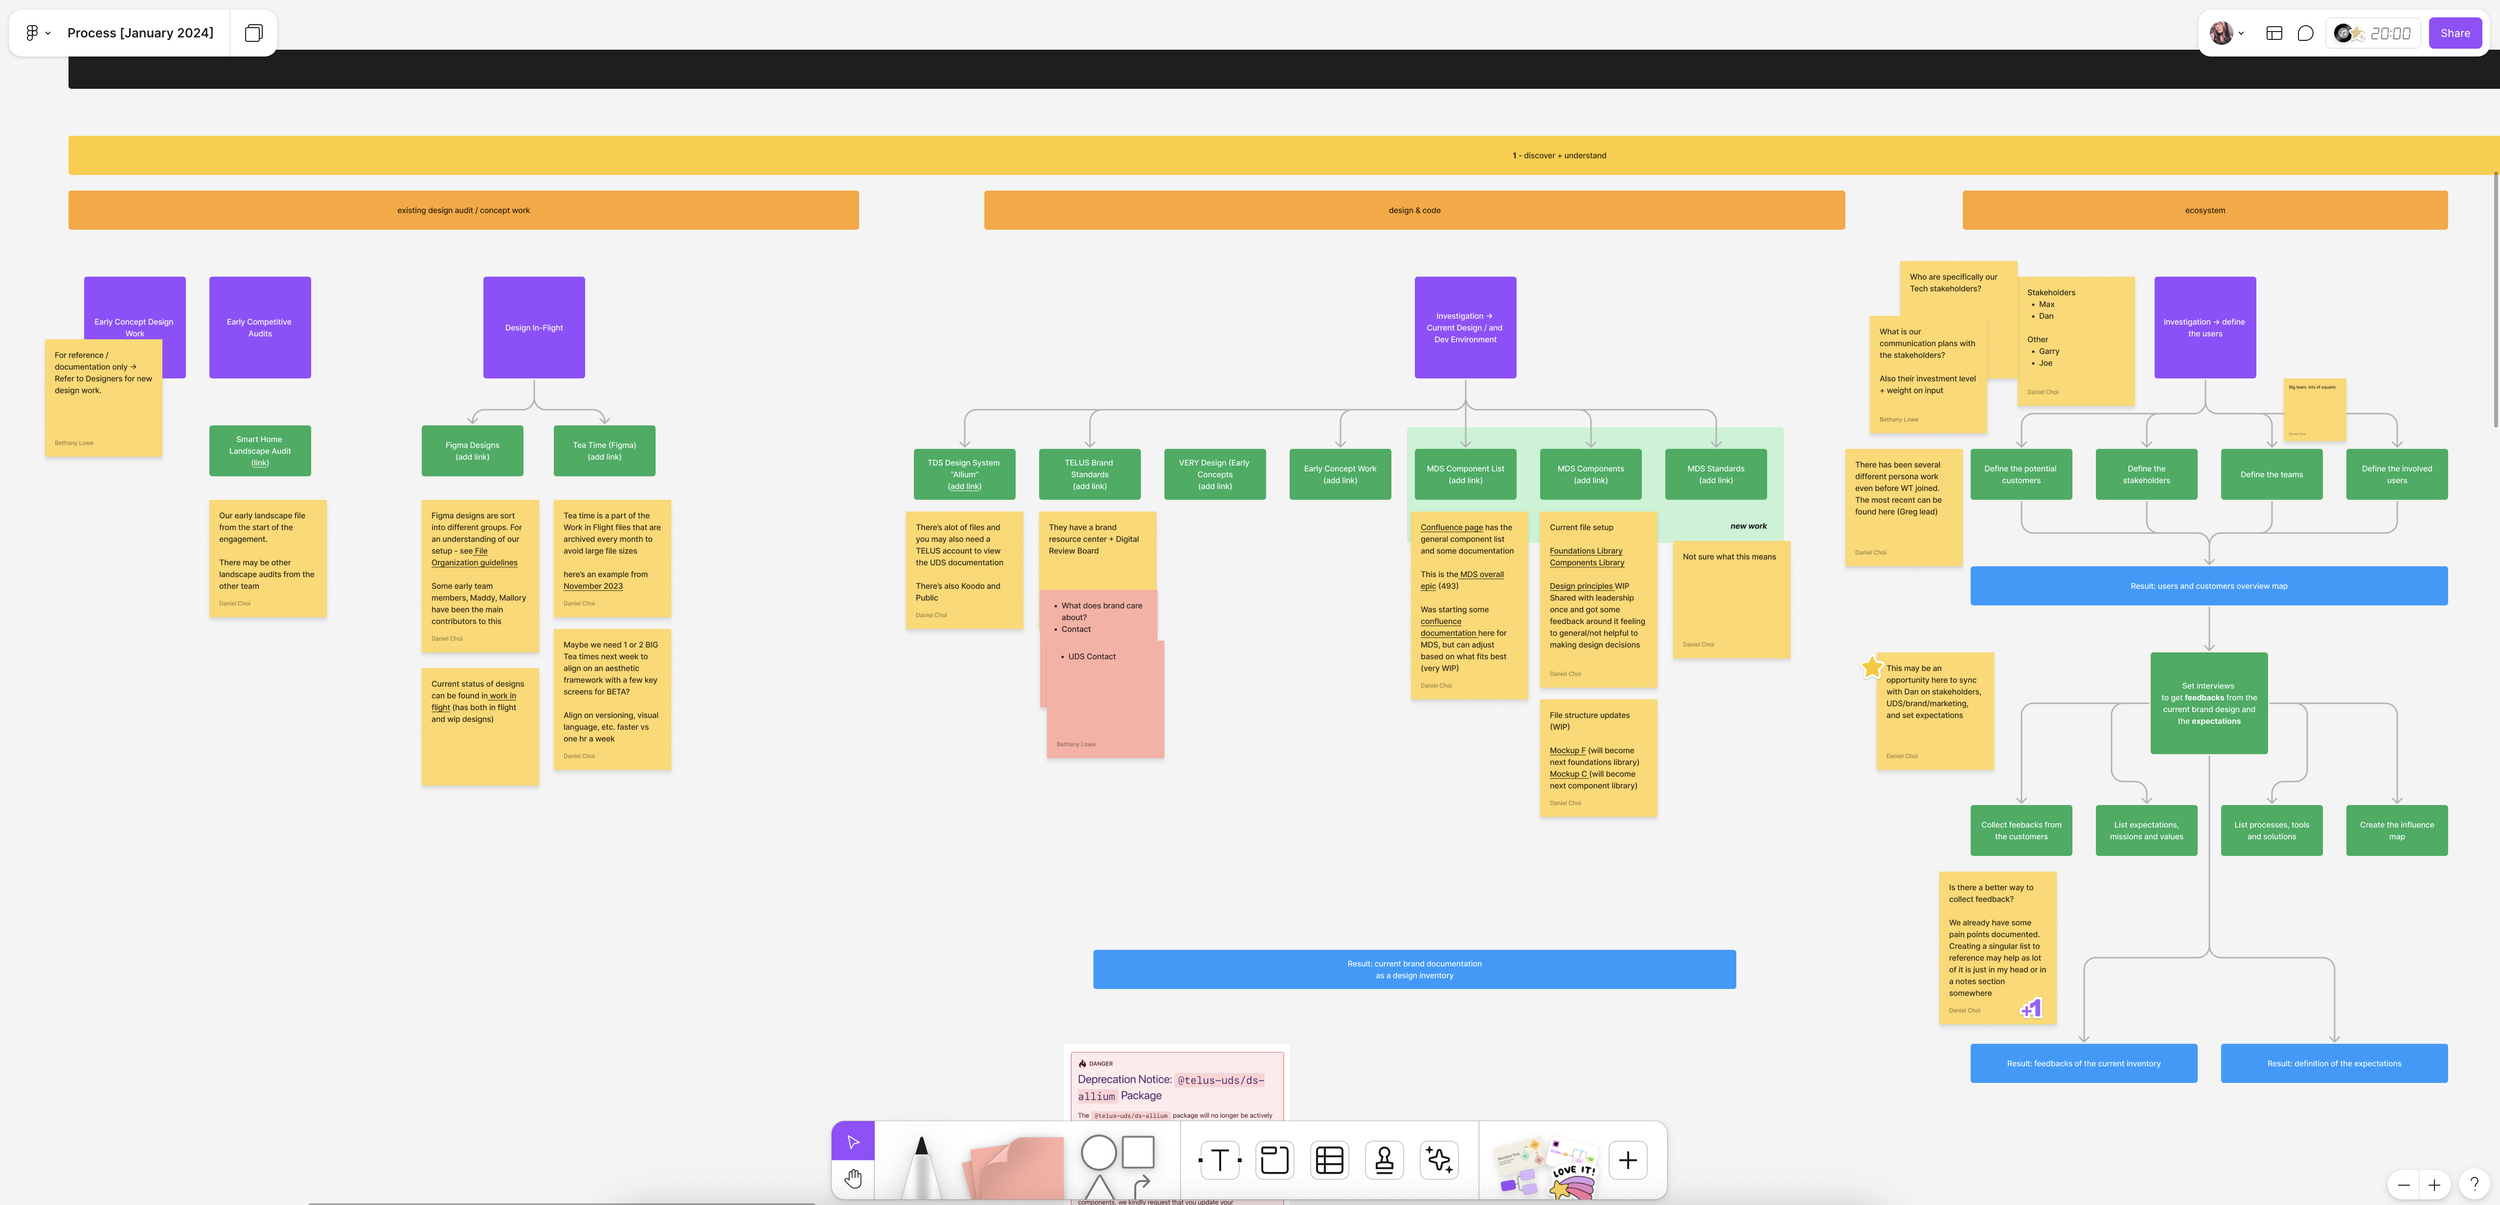The width and height of the screenshot is (2500, 1205).
Task: Click the zoom out minus button
Action: [x=2404, y=1185]
